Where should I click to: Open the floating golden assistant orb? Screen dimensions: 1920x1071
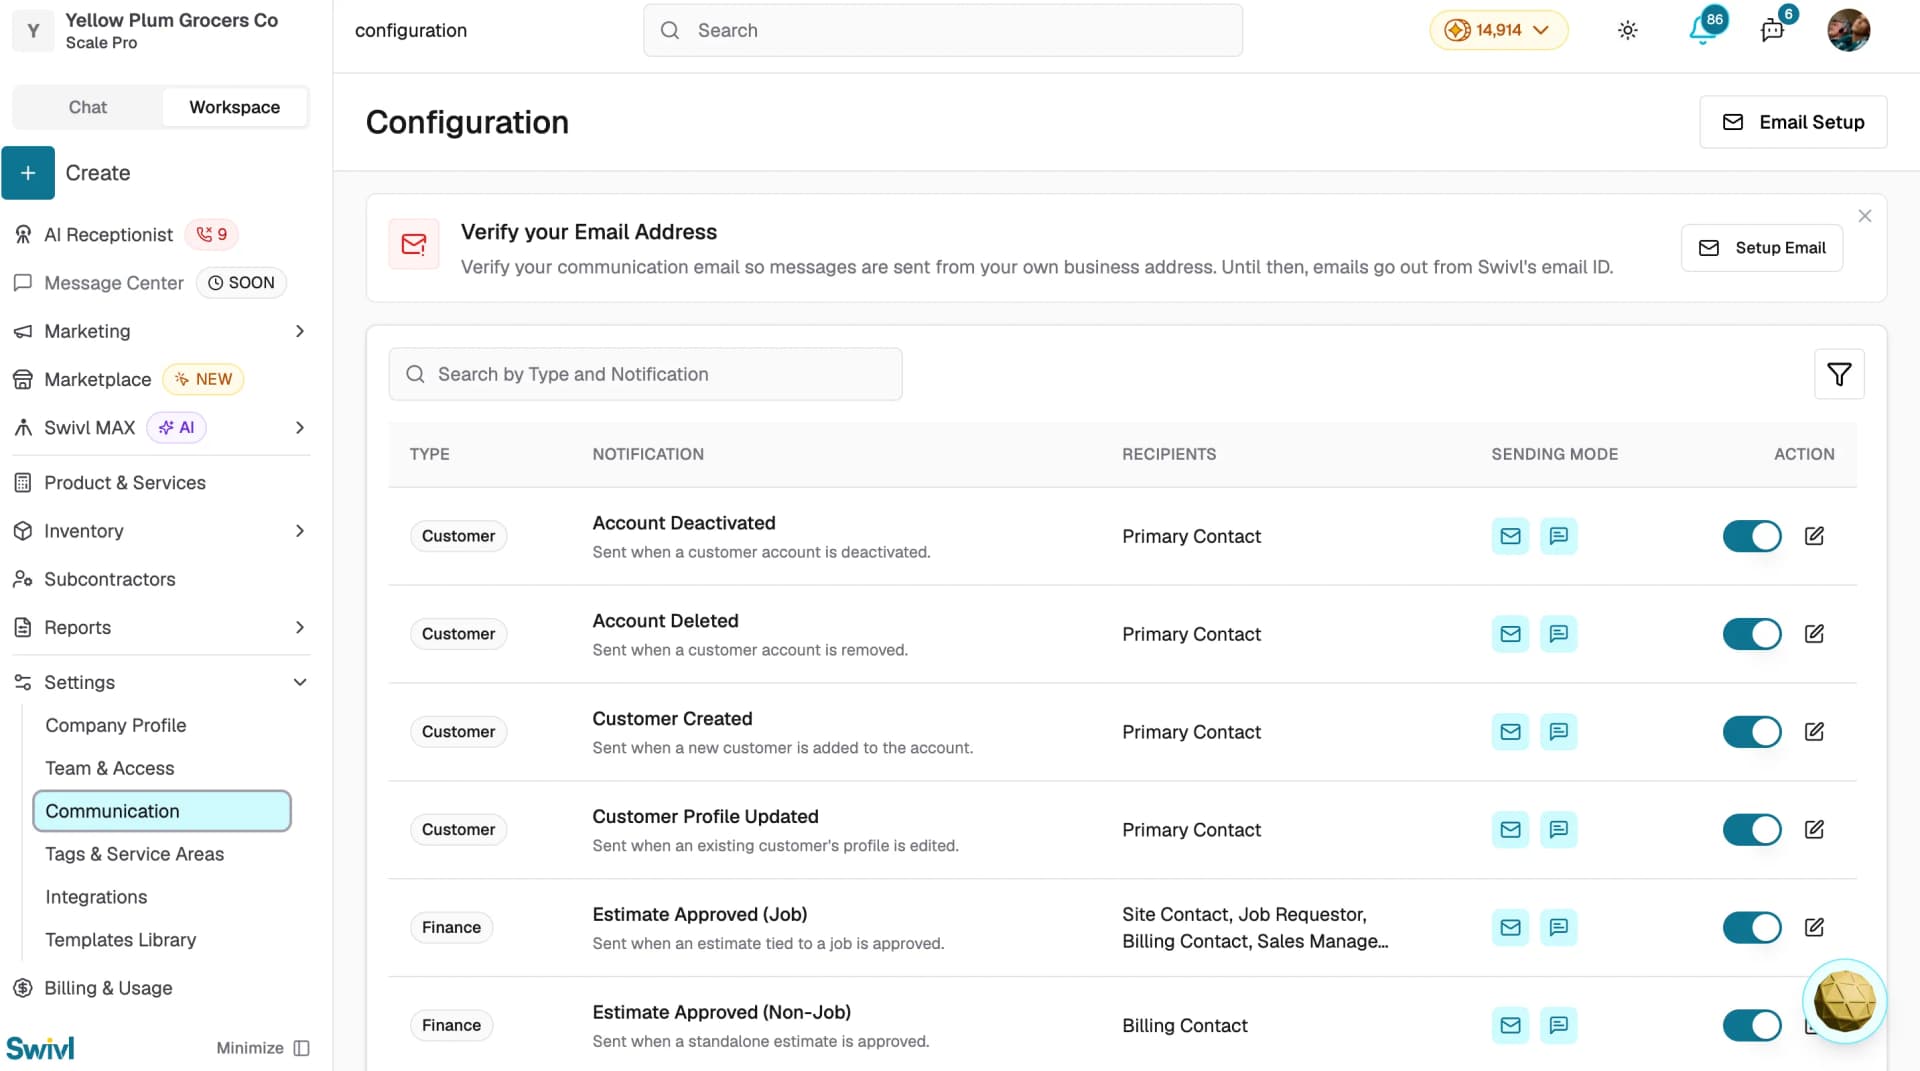[1844, 1001]
